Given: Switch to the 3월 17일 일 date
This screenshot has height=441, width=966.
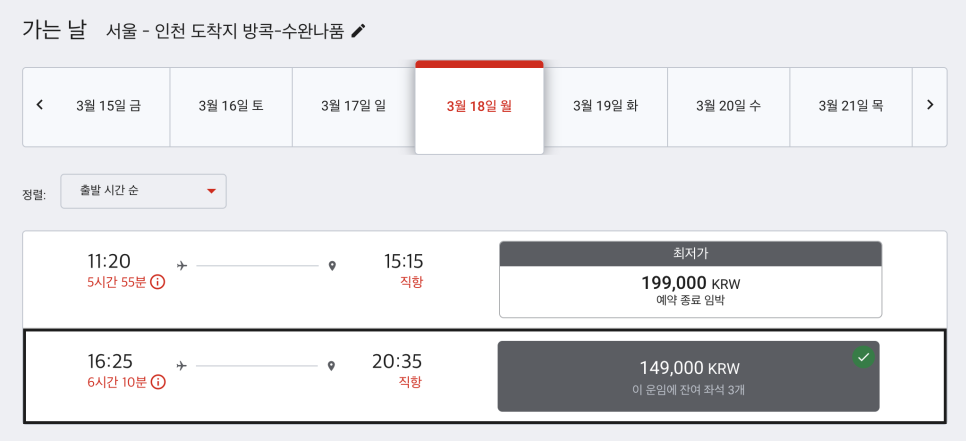Looking at the screenshot, I should point(354,106).
